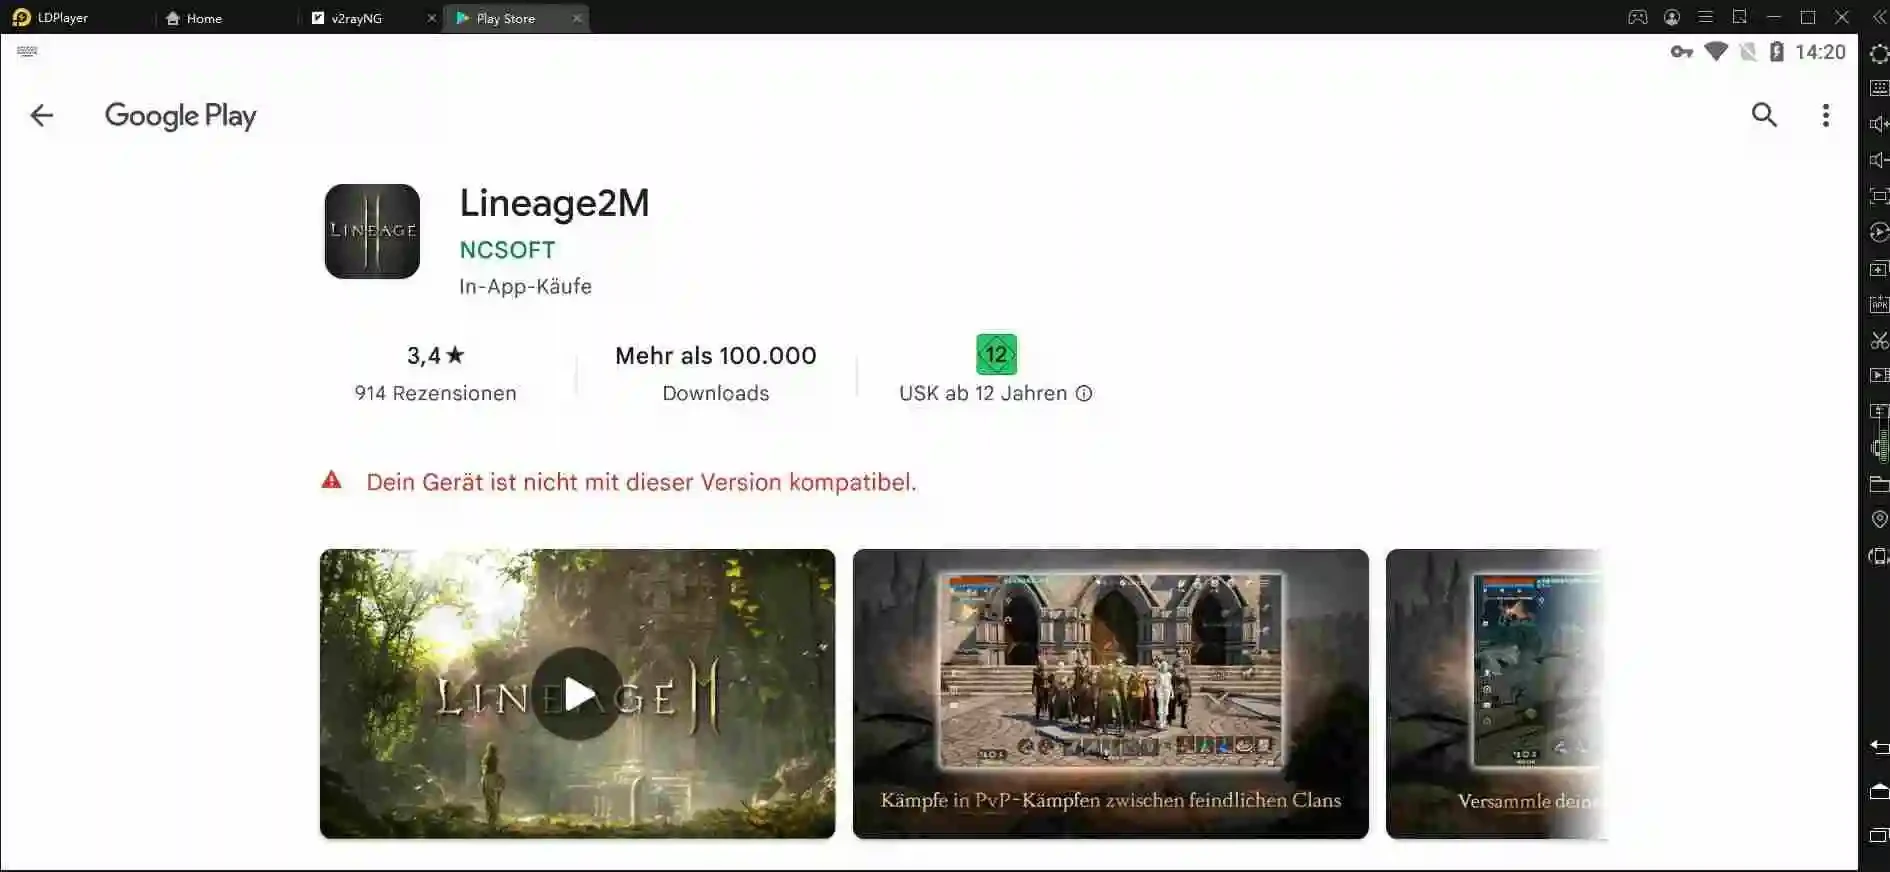
Task: Take a screenshot with the scissors icon
Action: point(1879,340)
